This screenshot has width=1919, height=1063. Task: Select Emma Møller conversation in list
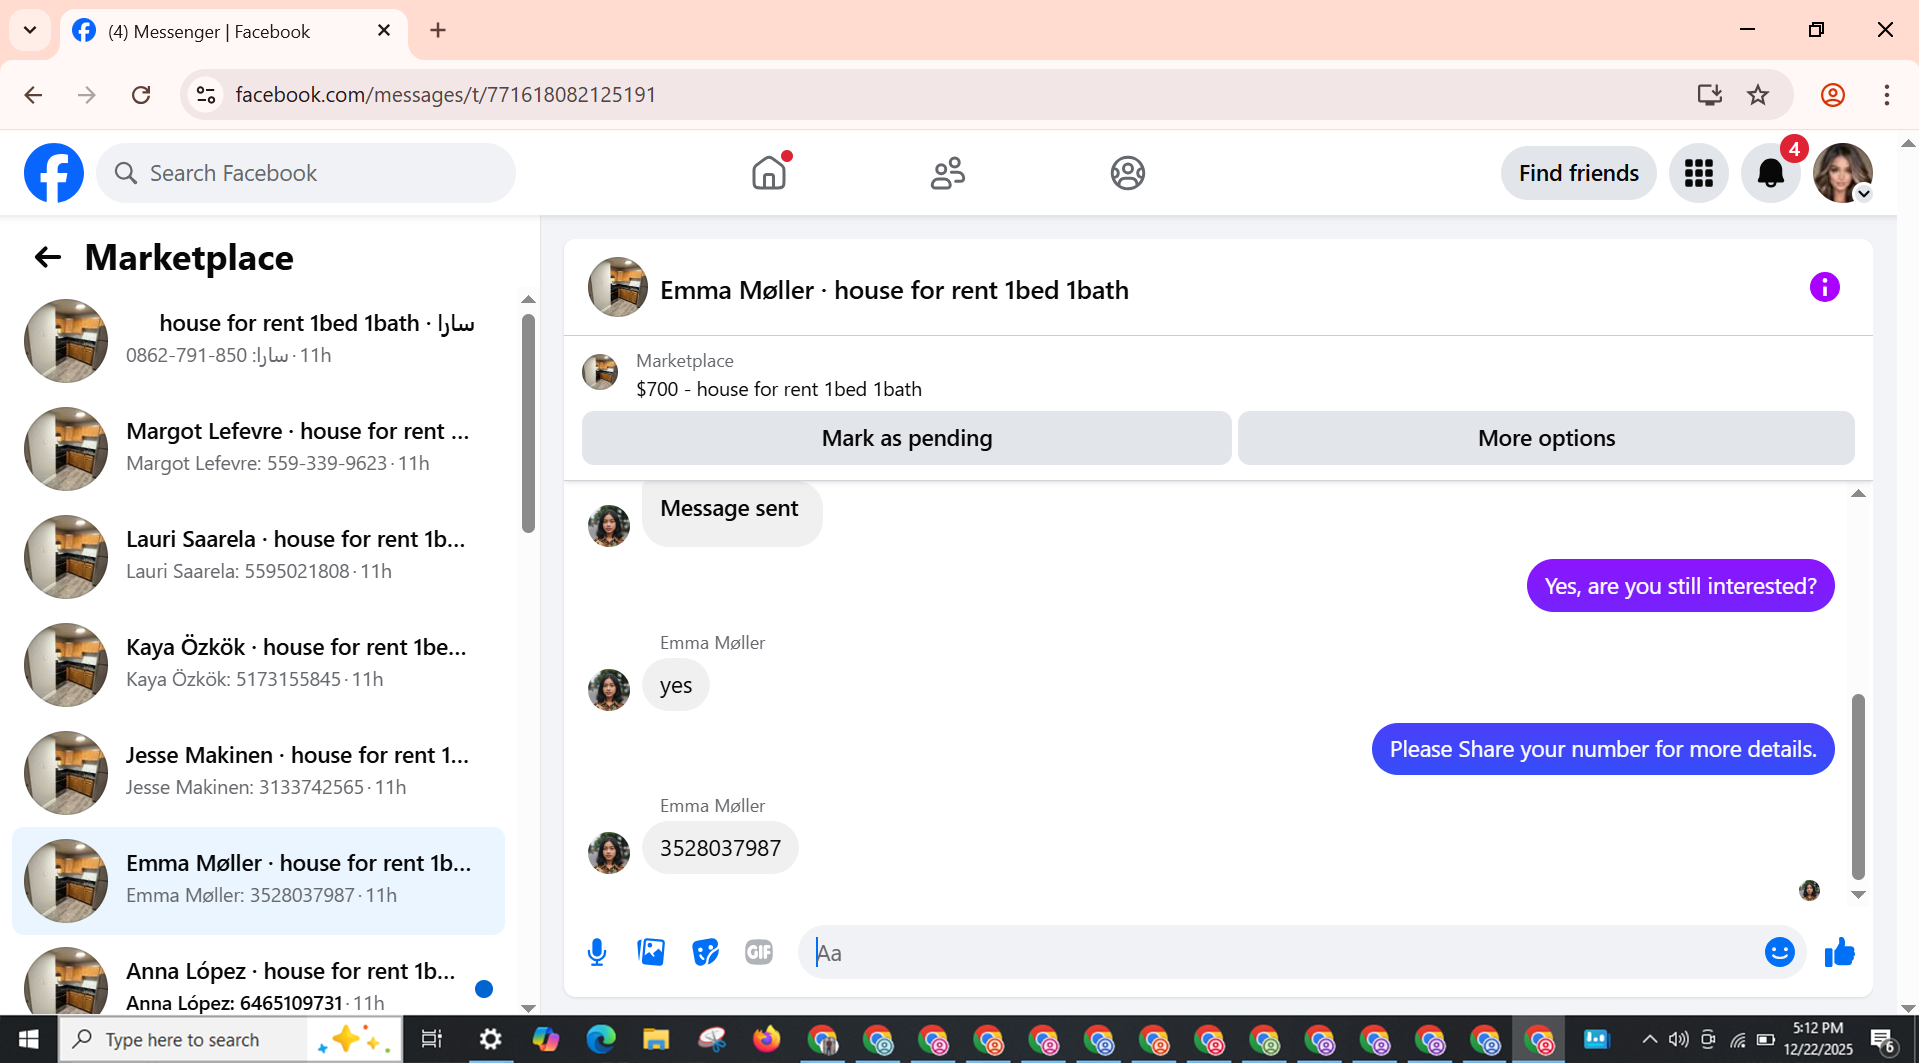tap(258, 880)
